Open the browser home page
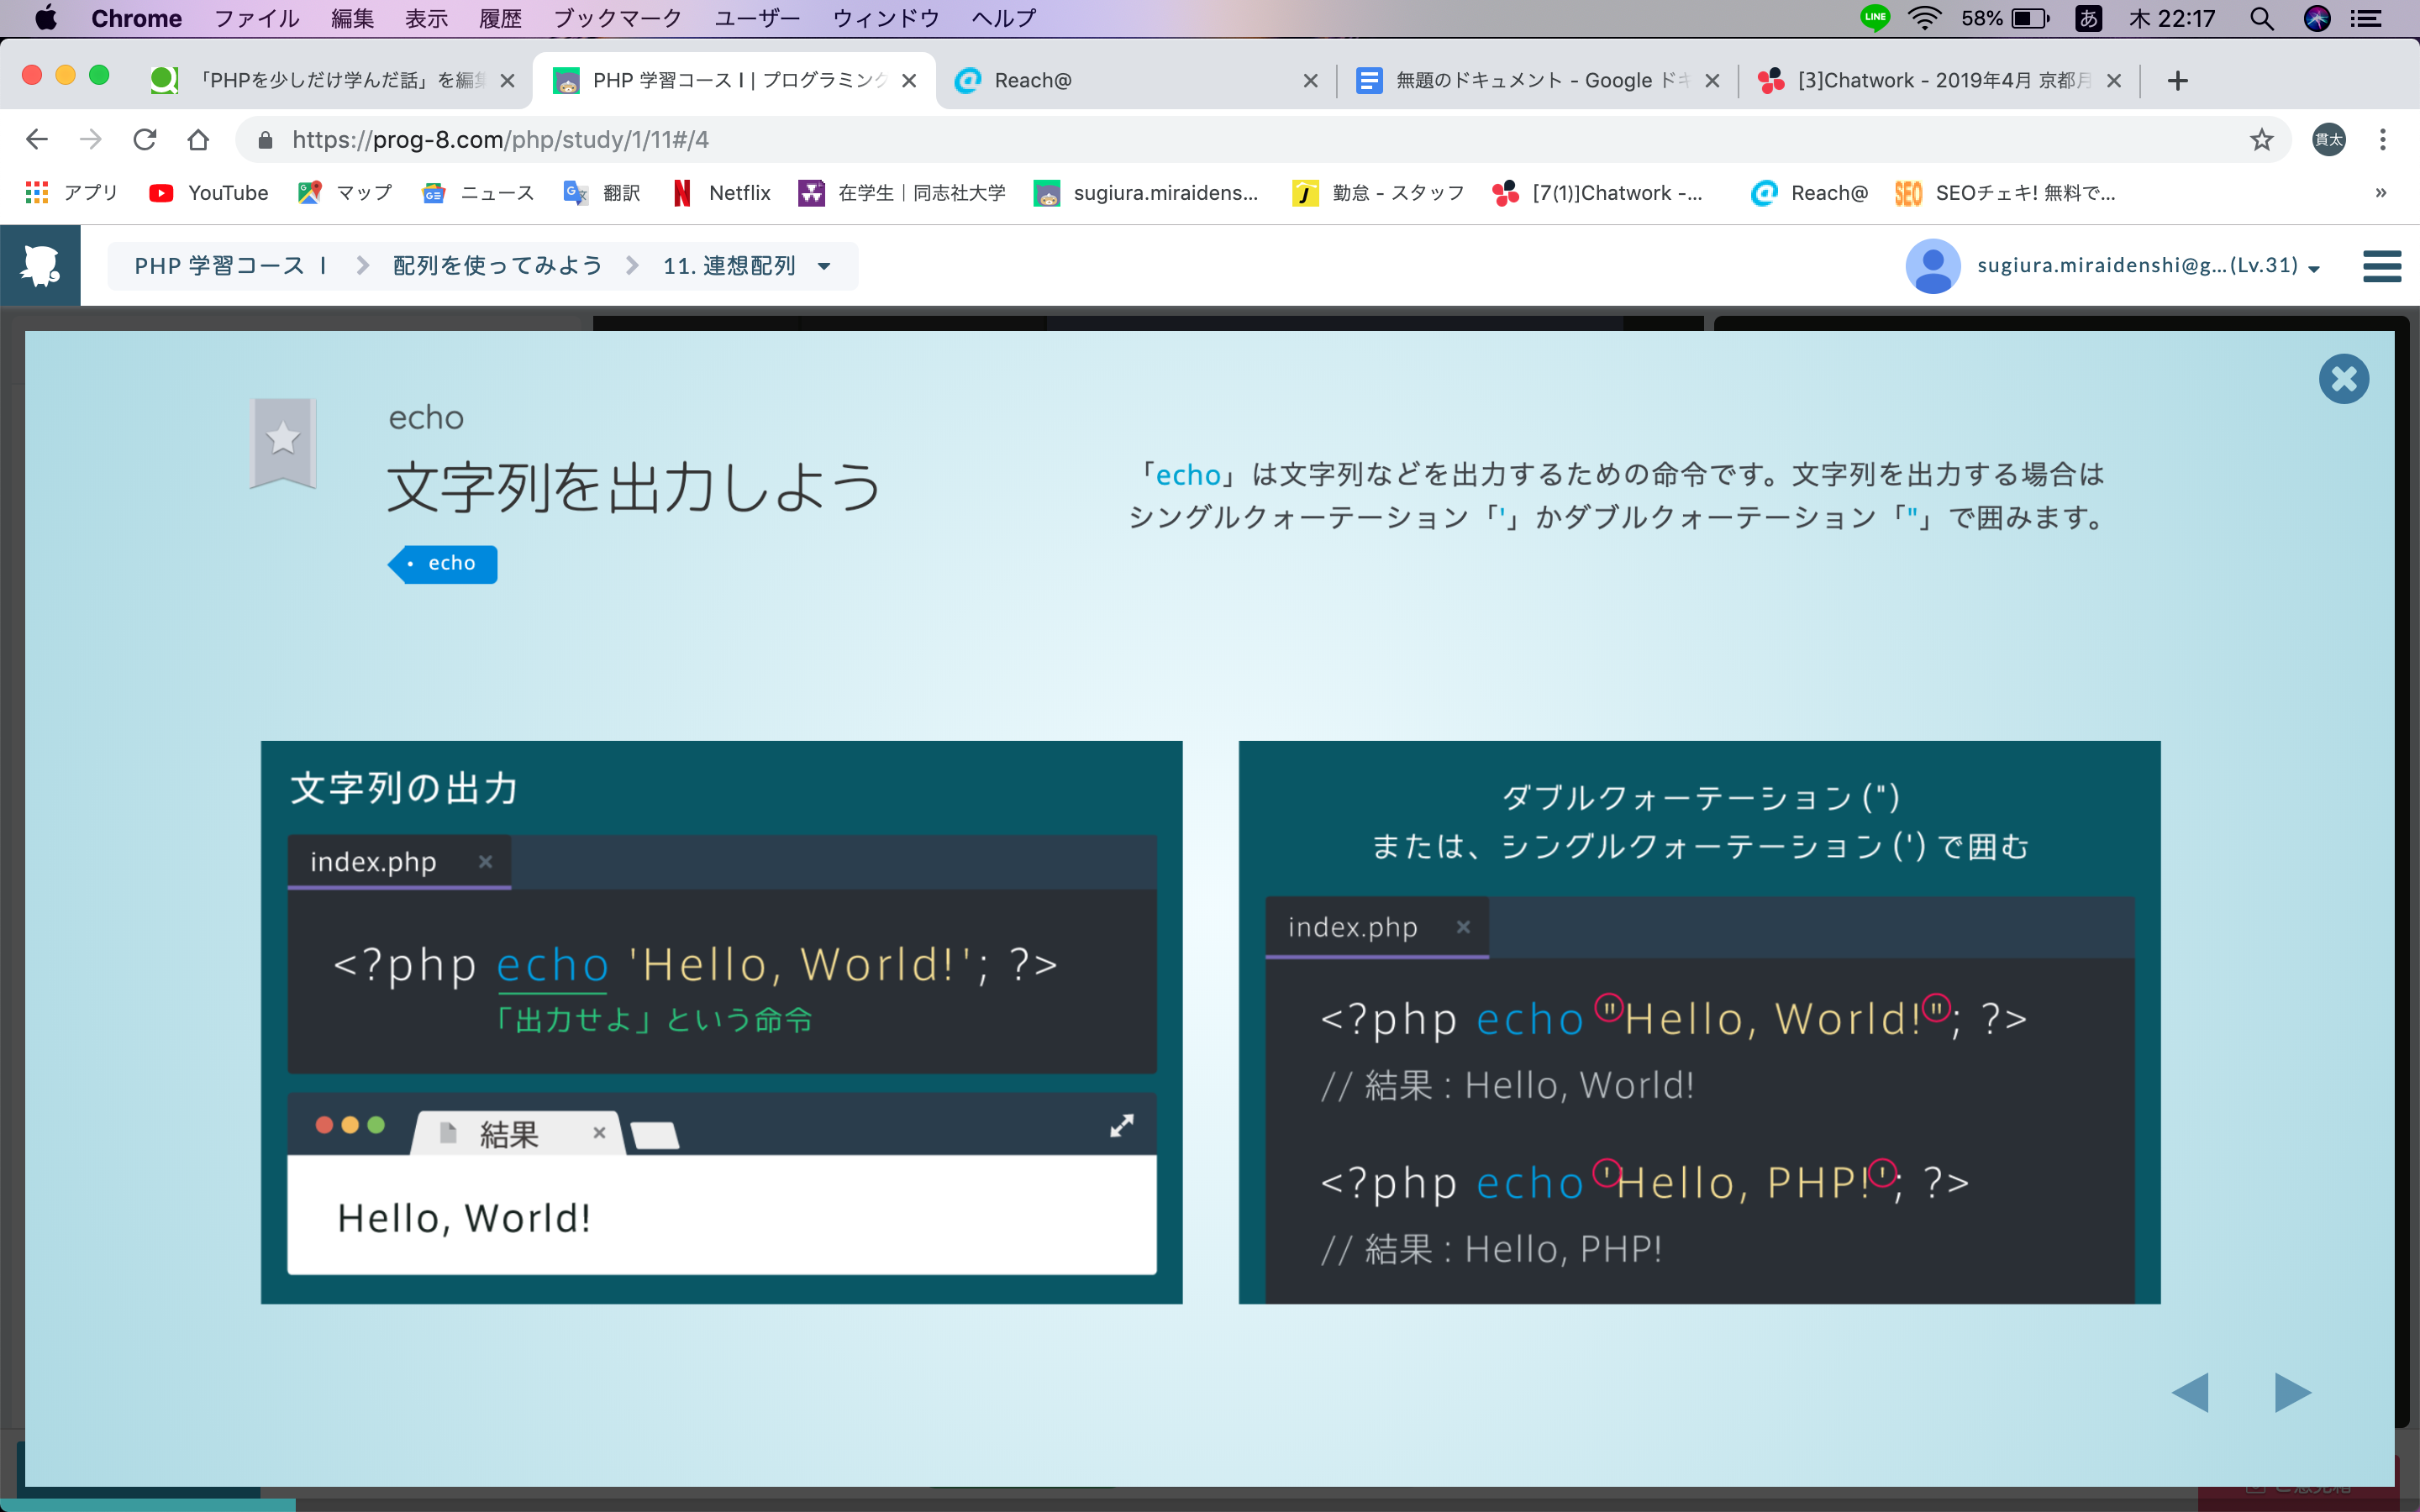Screen dimensions: 2420x1512 tap(198, 139)
